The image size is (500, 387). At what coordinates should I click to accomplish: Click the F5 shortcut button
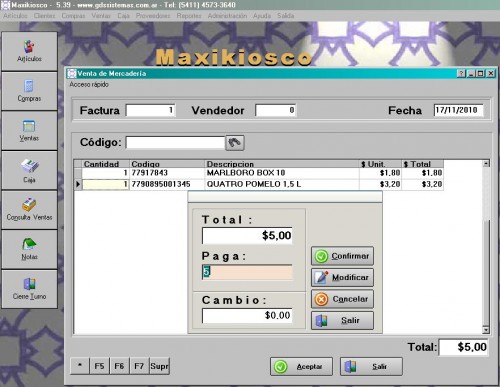tap(99, 366)
